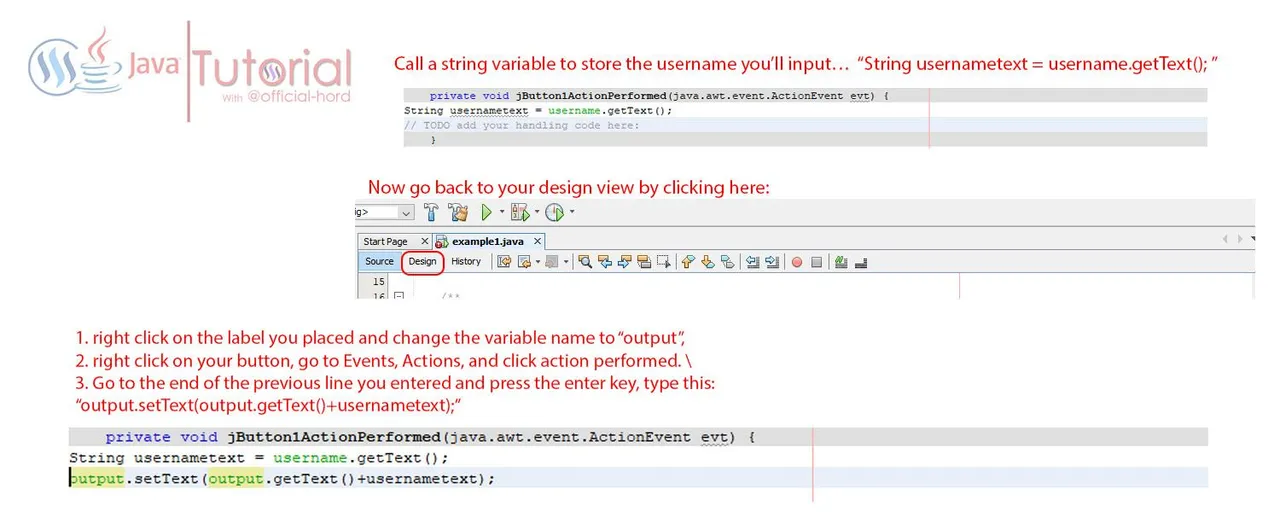1280x512 pixels.
Task: Switch to Source view
Action: point(379,261)
